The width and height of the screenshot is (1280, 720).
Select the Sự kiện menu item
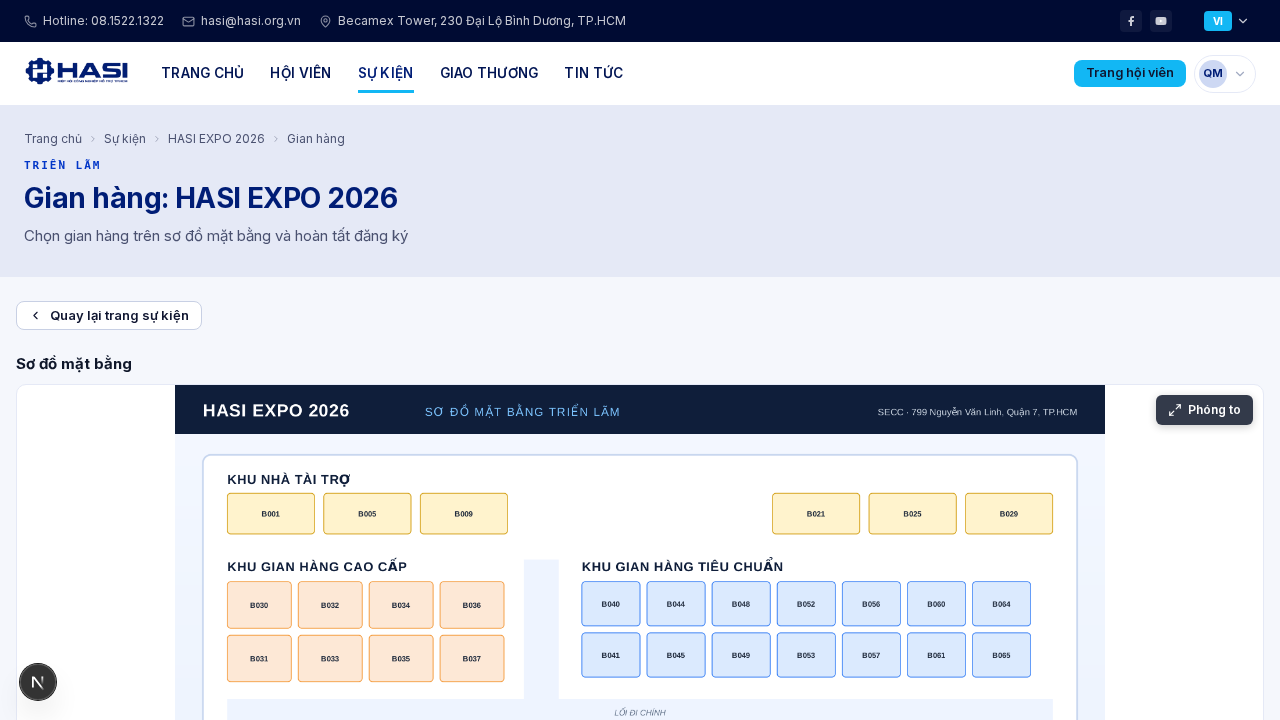386,73
